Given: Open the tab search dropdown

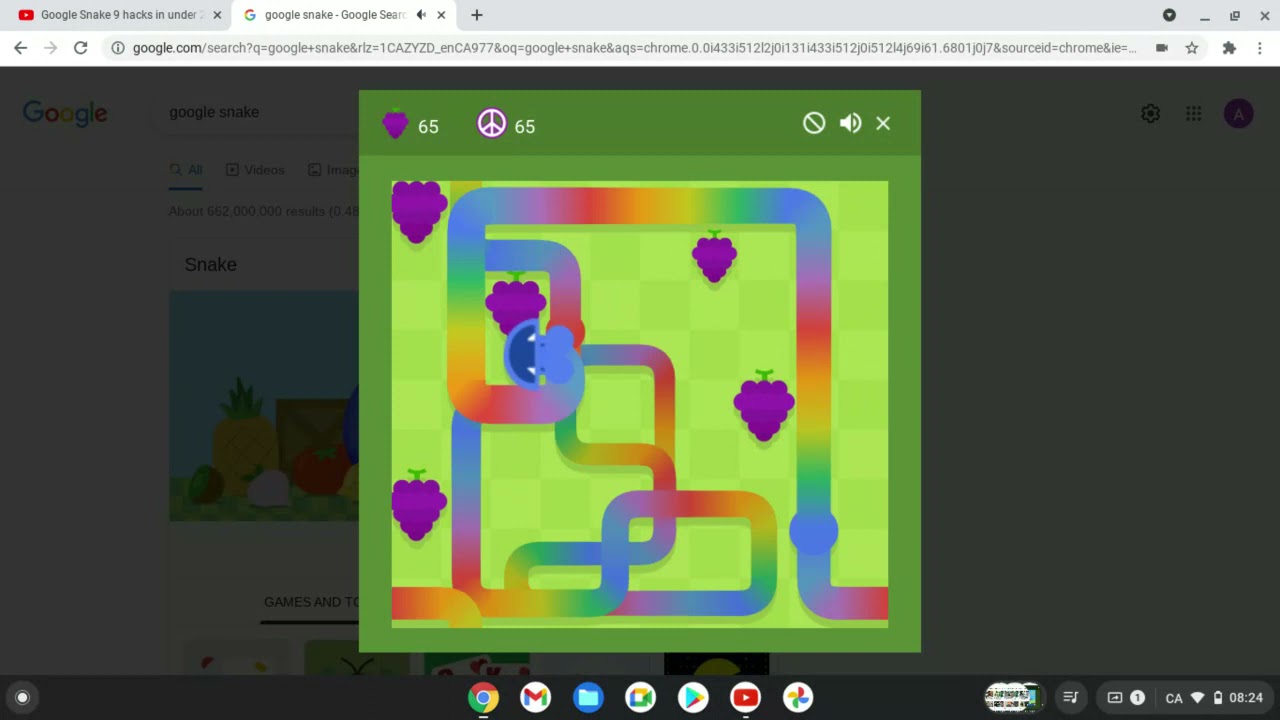Looking at the screenshot, I should click(x=1169, y=15).
